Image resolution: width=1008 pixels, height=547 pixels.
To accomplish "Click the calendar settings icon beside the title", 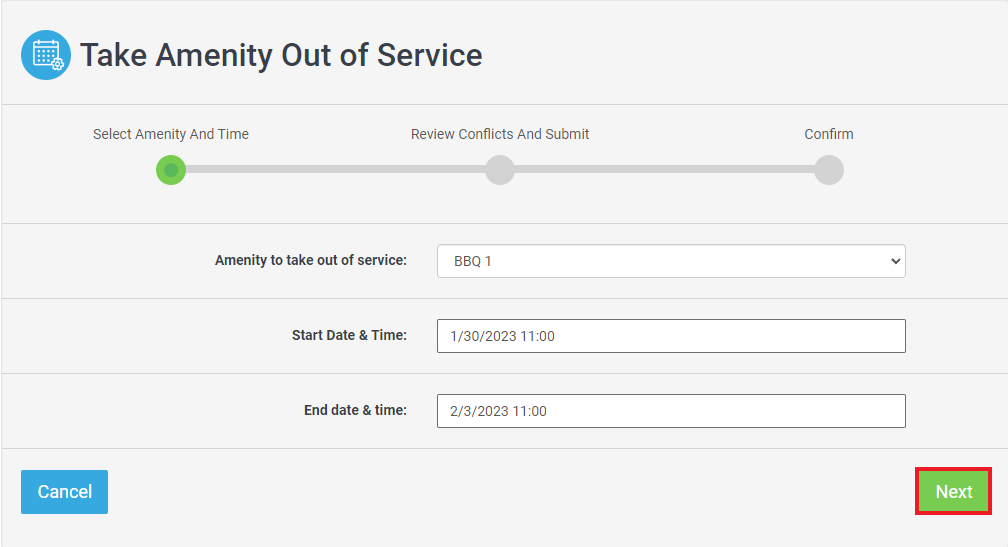I will (46, 55).
